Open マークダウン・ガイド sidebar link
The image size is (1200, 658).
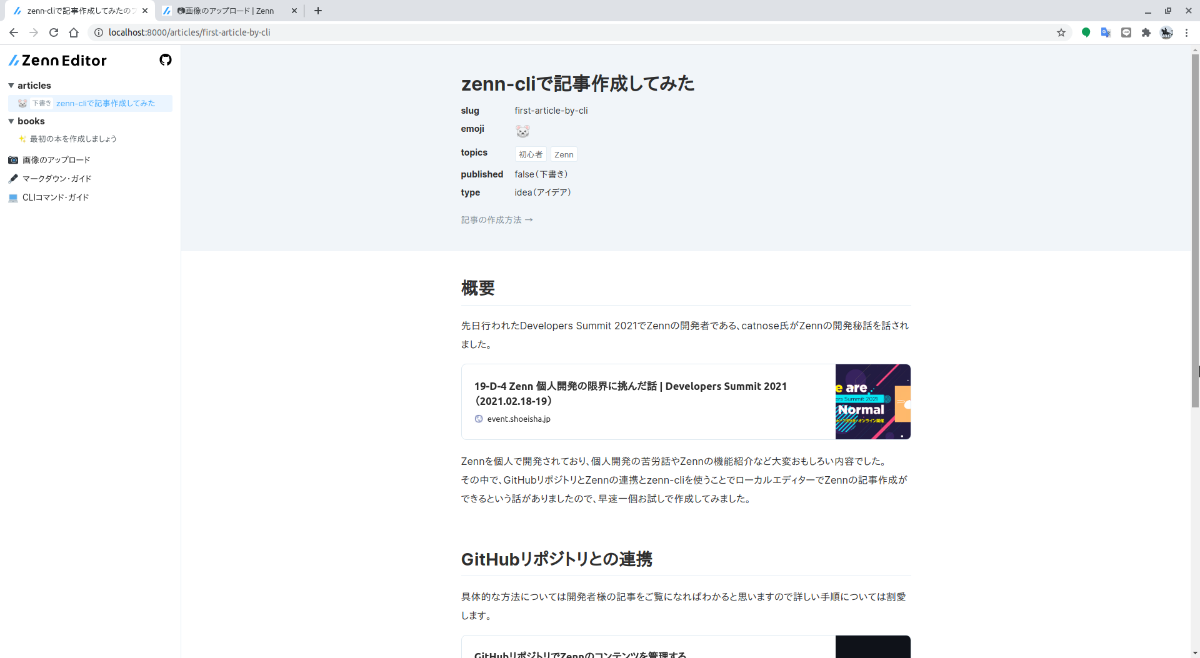[x=57, y=179]
